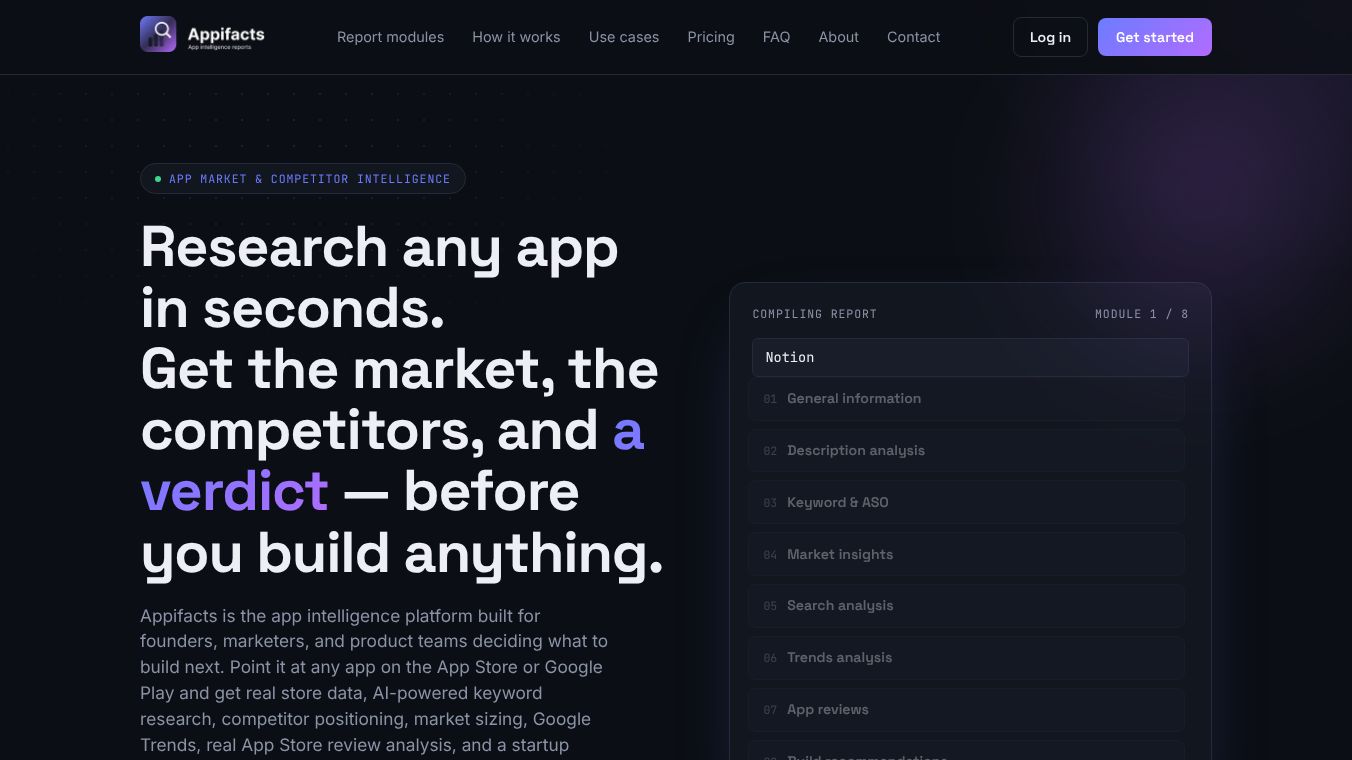The image size is (1352, 760).
Task: Select the Search analysis module row
Action: coord(966,606)
